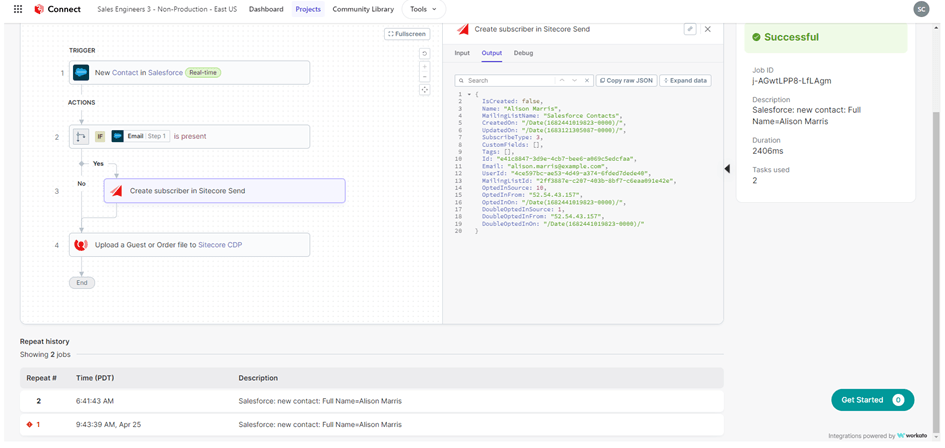Go to previous search result arrow
This screenshot has width=945, height=448.
[562, 80]
